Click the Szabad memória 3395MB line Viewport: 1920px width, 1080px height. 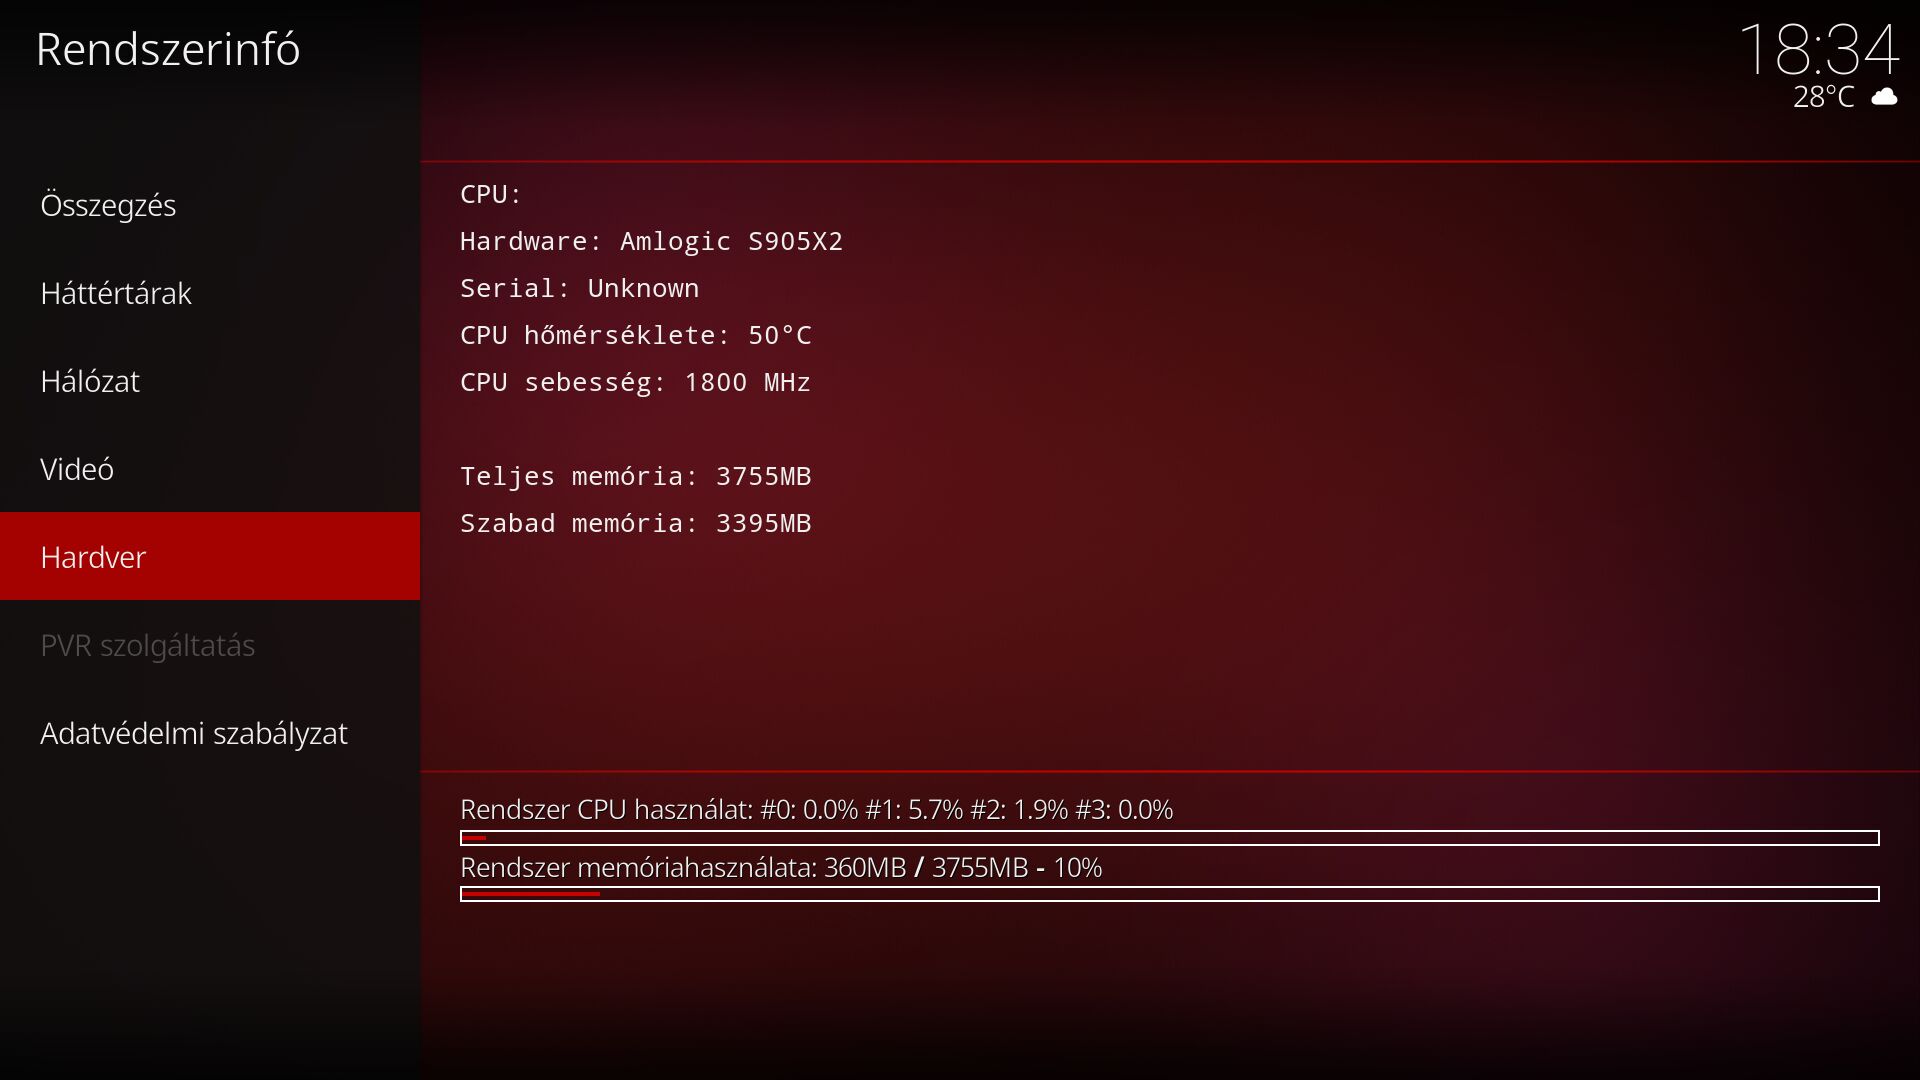pyautogui.click(x=635, y=523)
